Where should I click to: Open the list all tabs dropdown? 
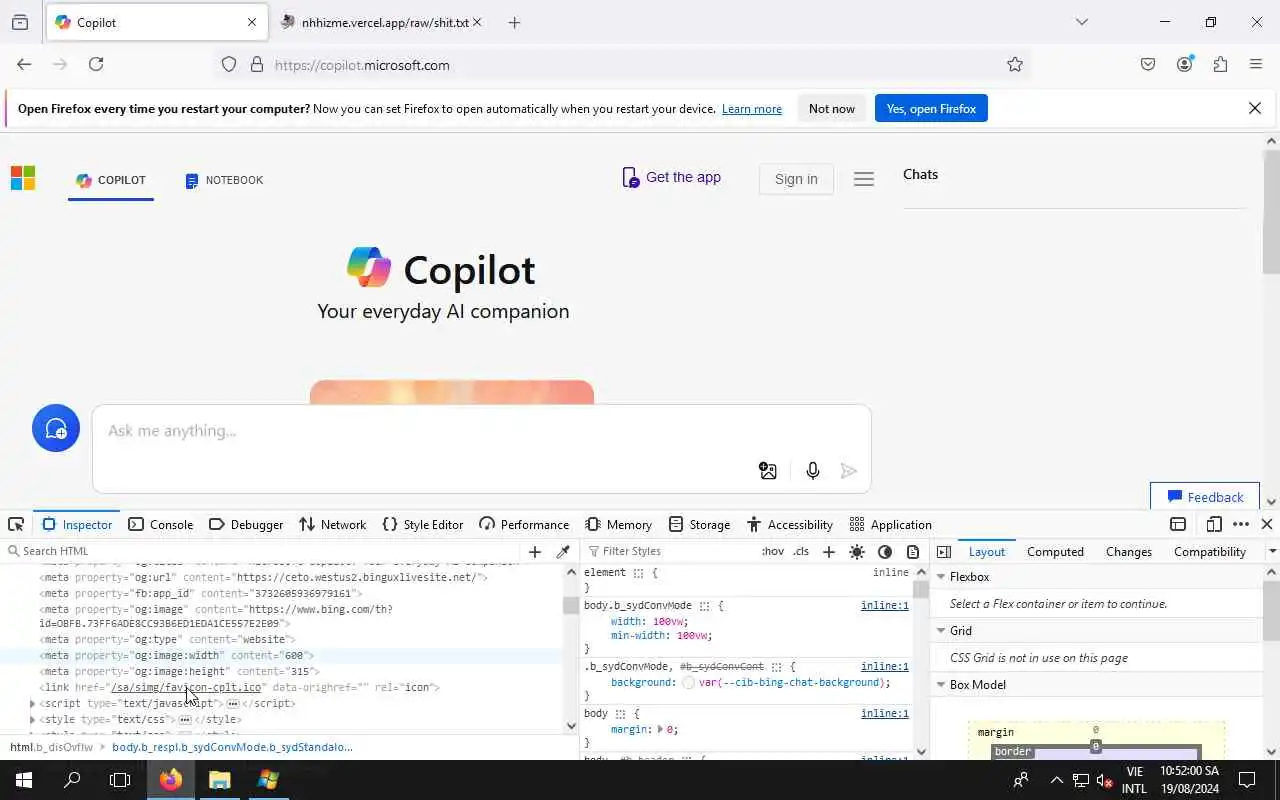pos(1081,22)
